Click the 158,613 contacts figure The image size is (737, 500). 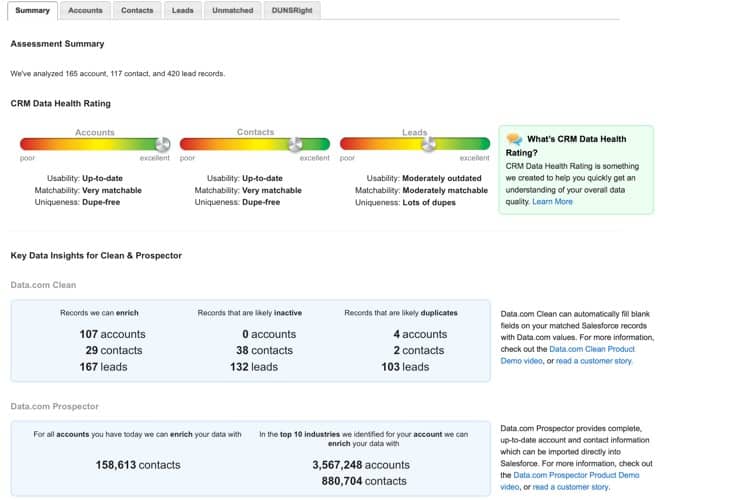pyautogui.click(x=138, y=465)
